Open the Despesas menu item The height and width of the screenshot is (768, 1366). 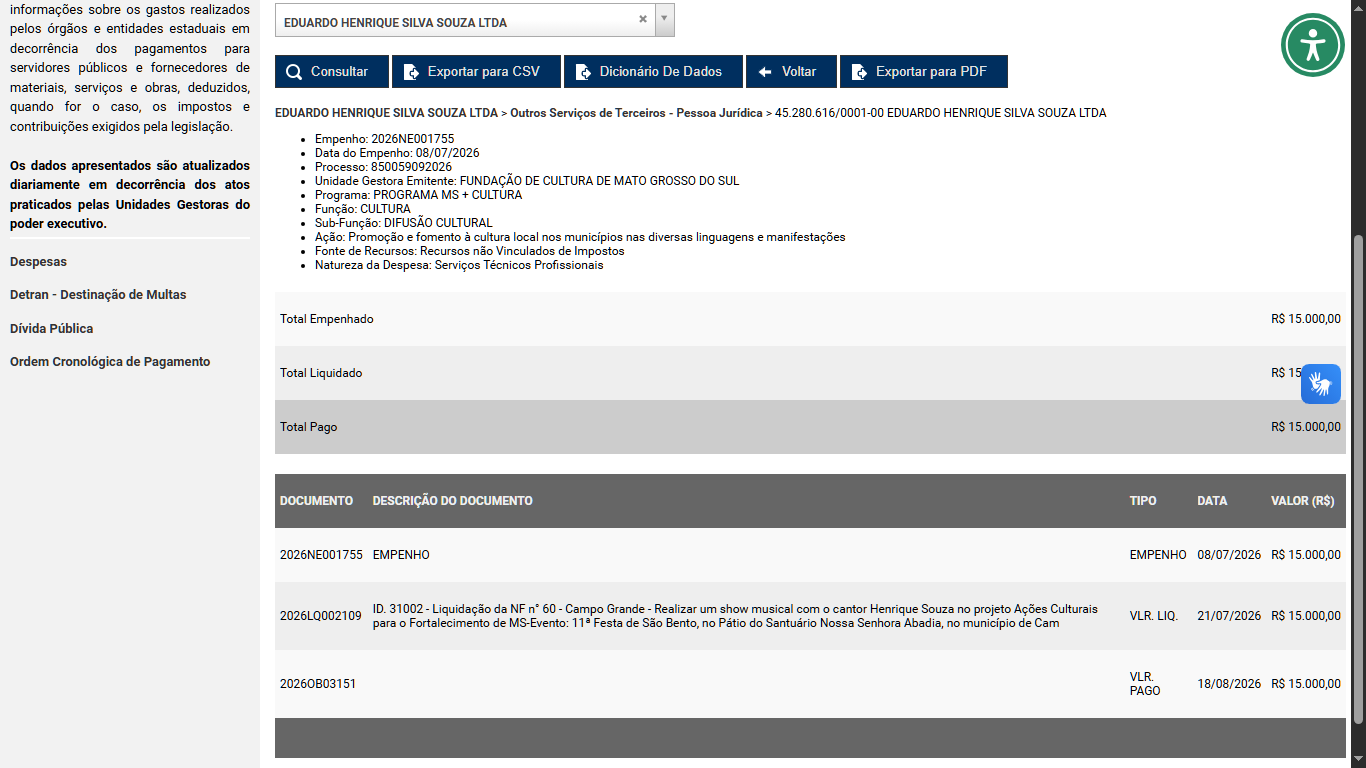(x=39, y=262)
